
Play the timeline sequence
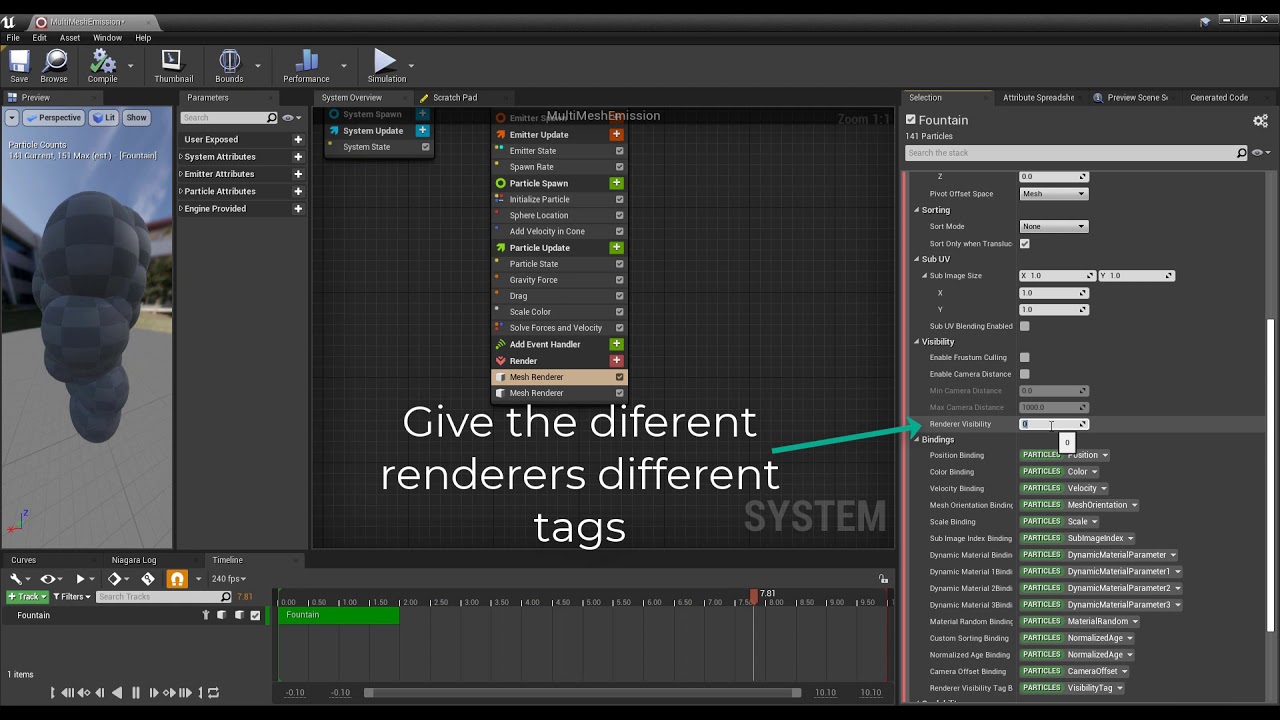pyautogui.click(x=80, y=579)
